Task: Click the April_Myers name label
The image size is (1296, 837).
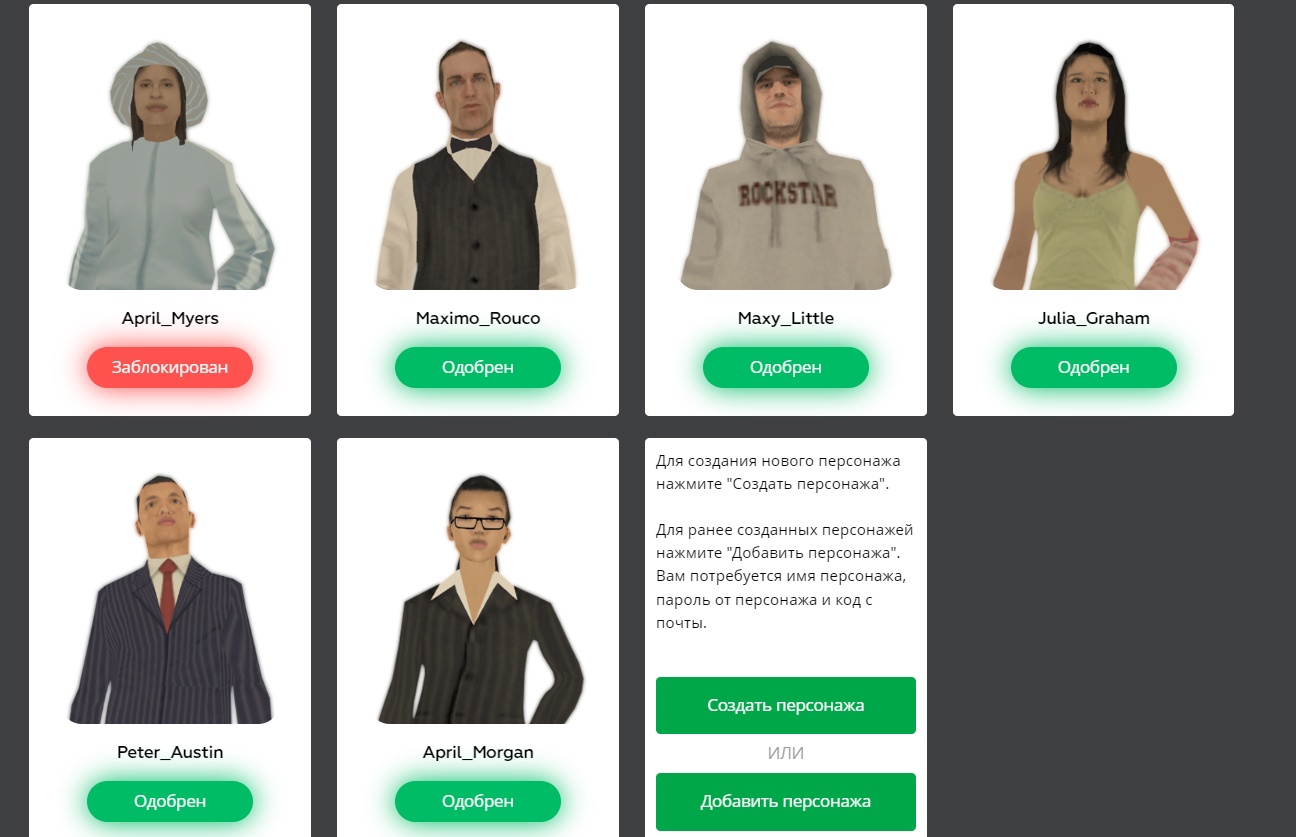Action: tap(170, 319)
